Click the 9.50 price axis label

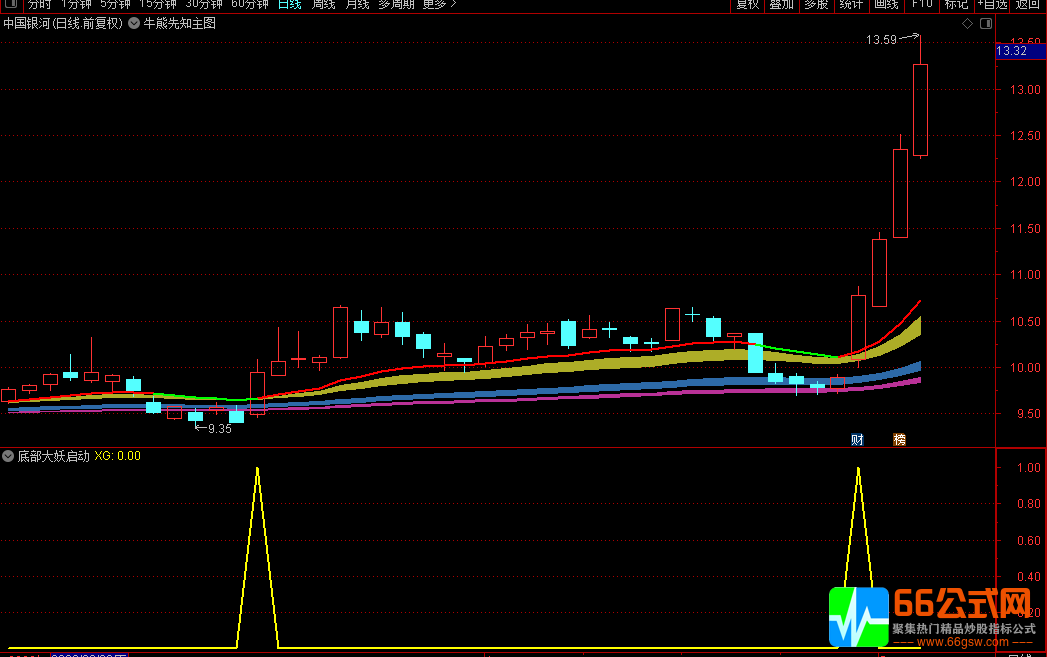coord(1028,414)
